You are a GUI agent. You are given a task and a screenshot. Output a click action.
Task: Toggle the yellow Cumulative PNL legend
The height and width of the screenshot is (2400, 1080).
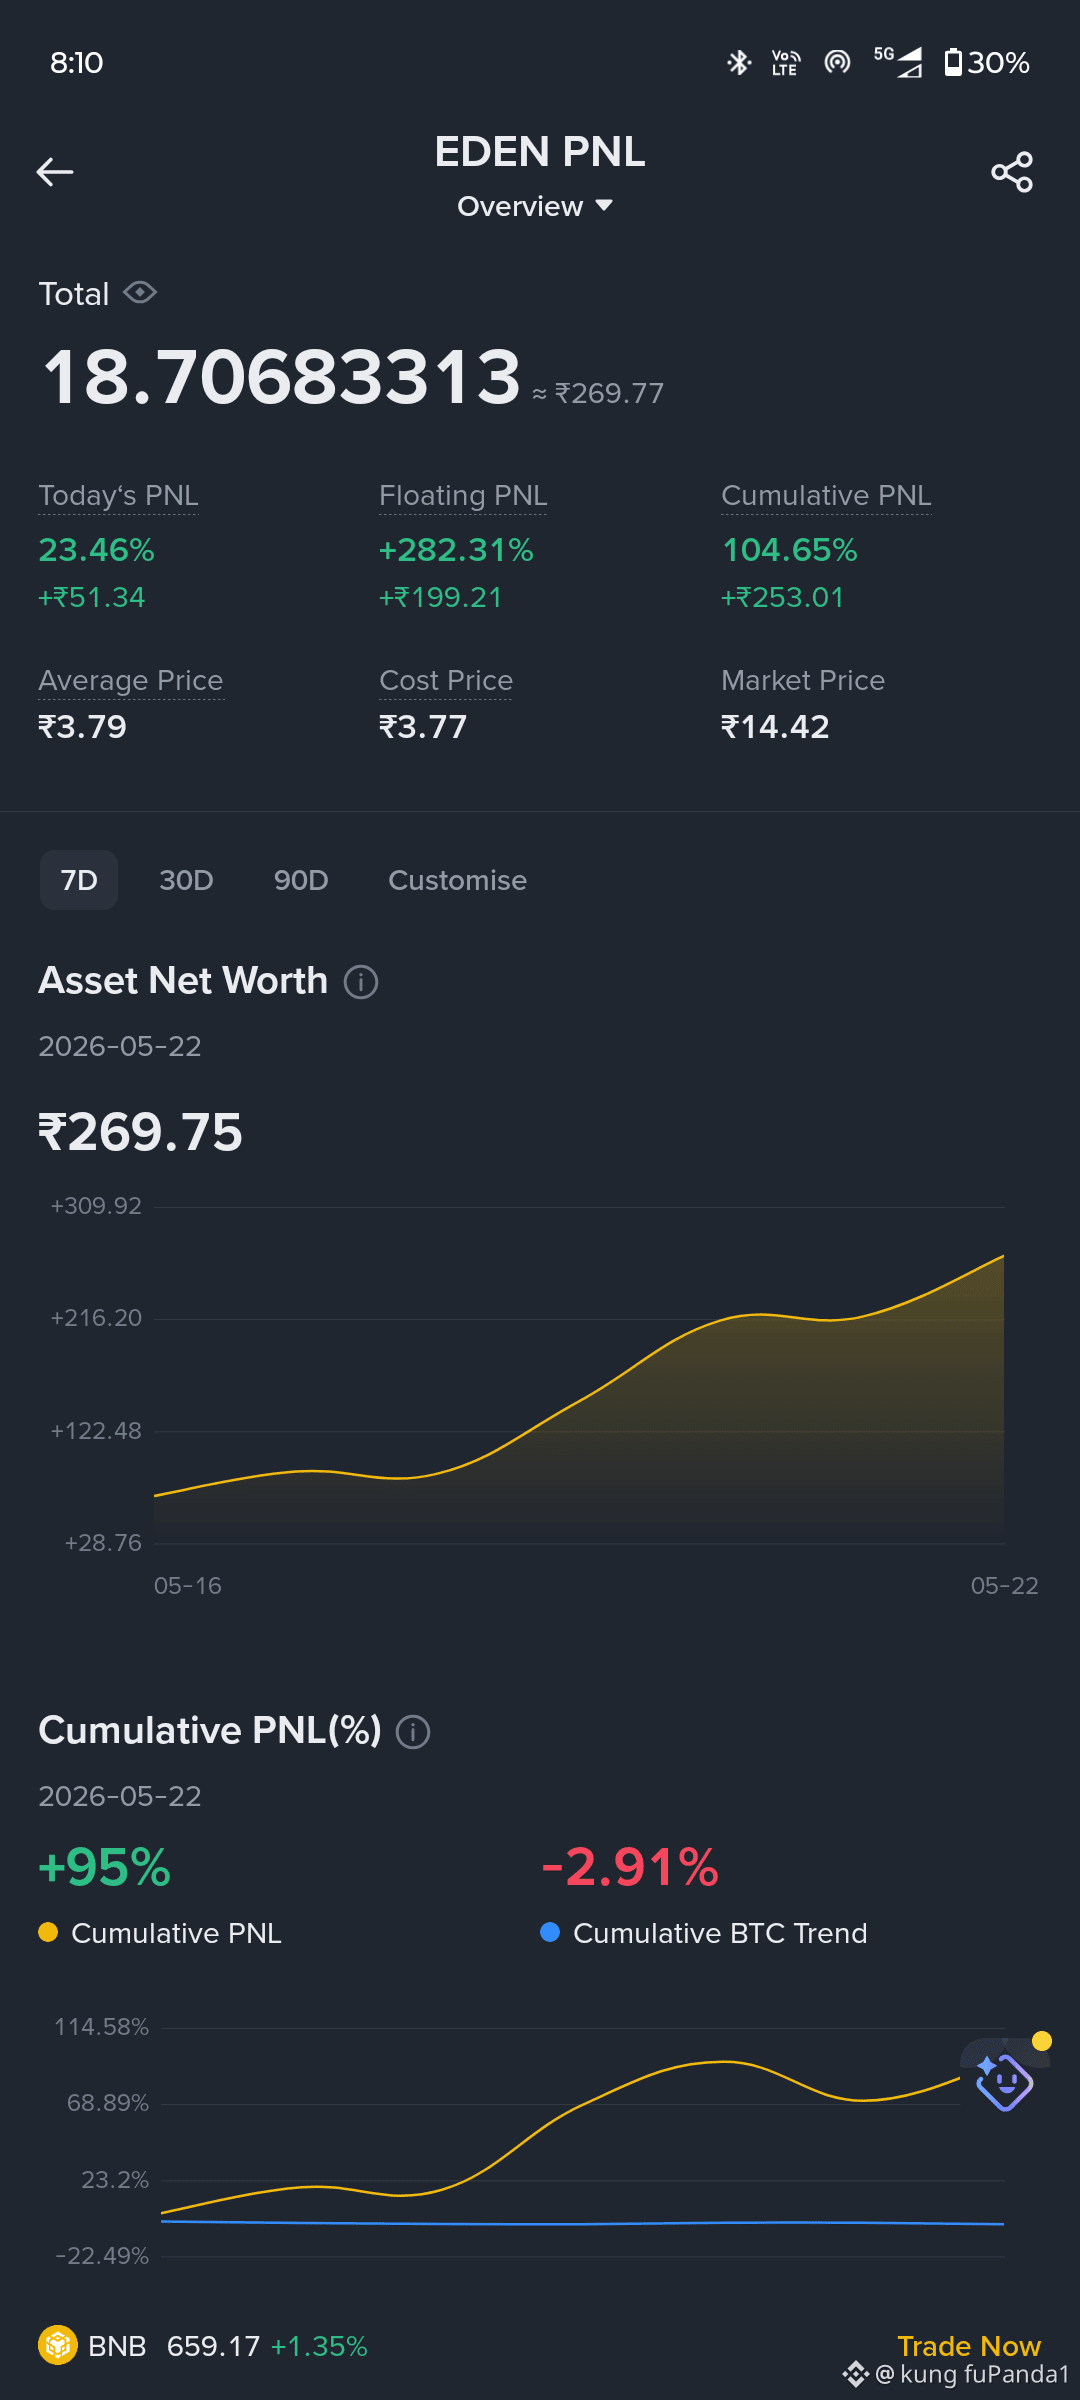tap(160, 1933)
